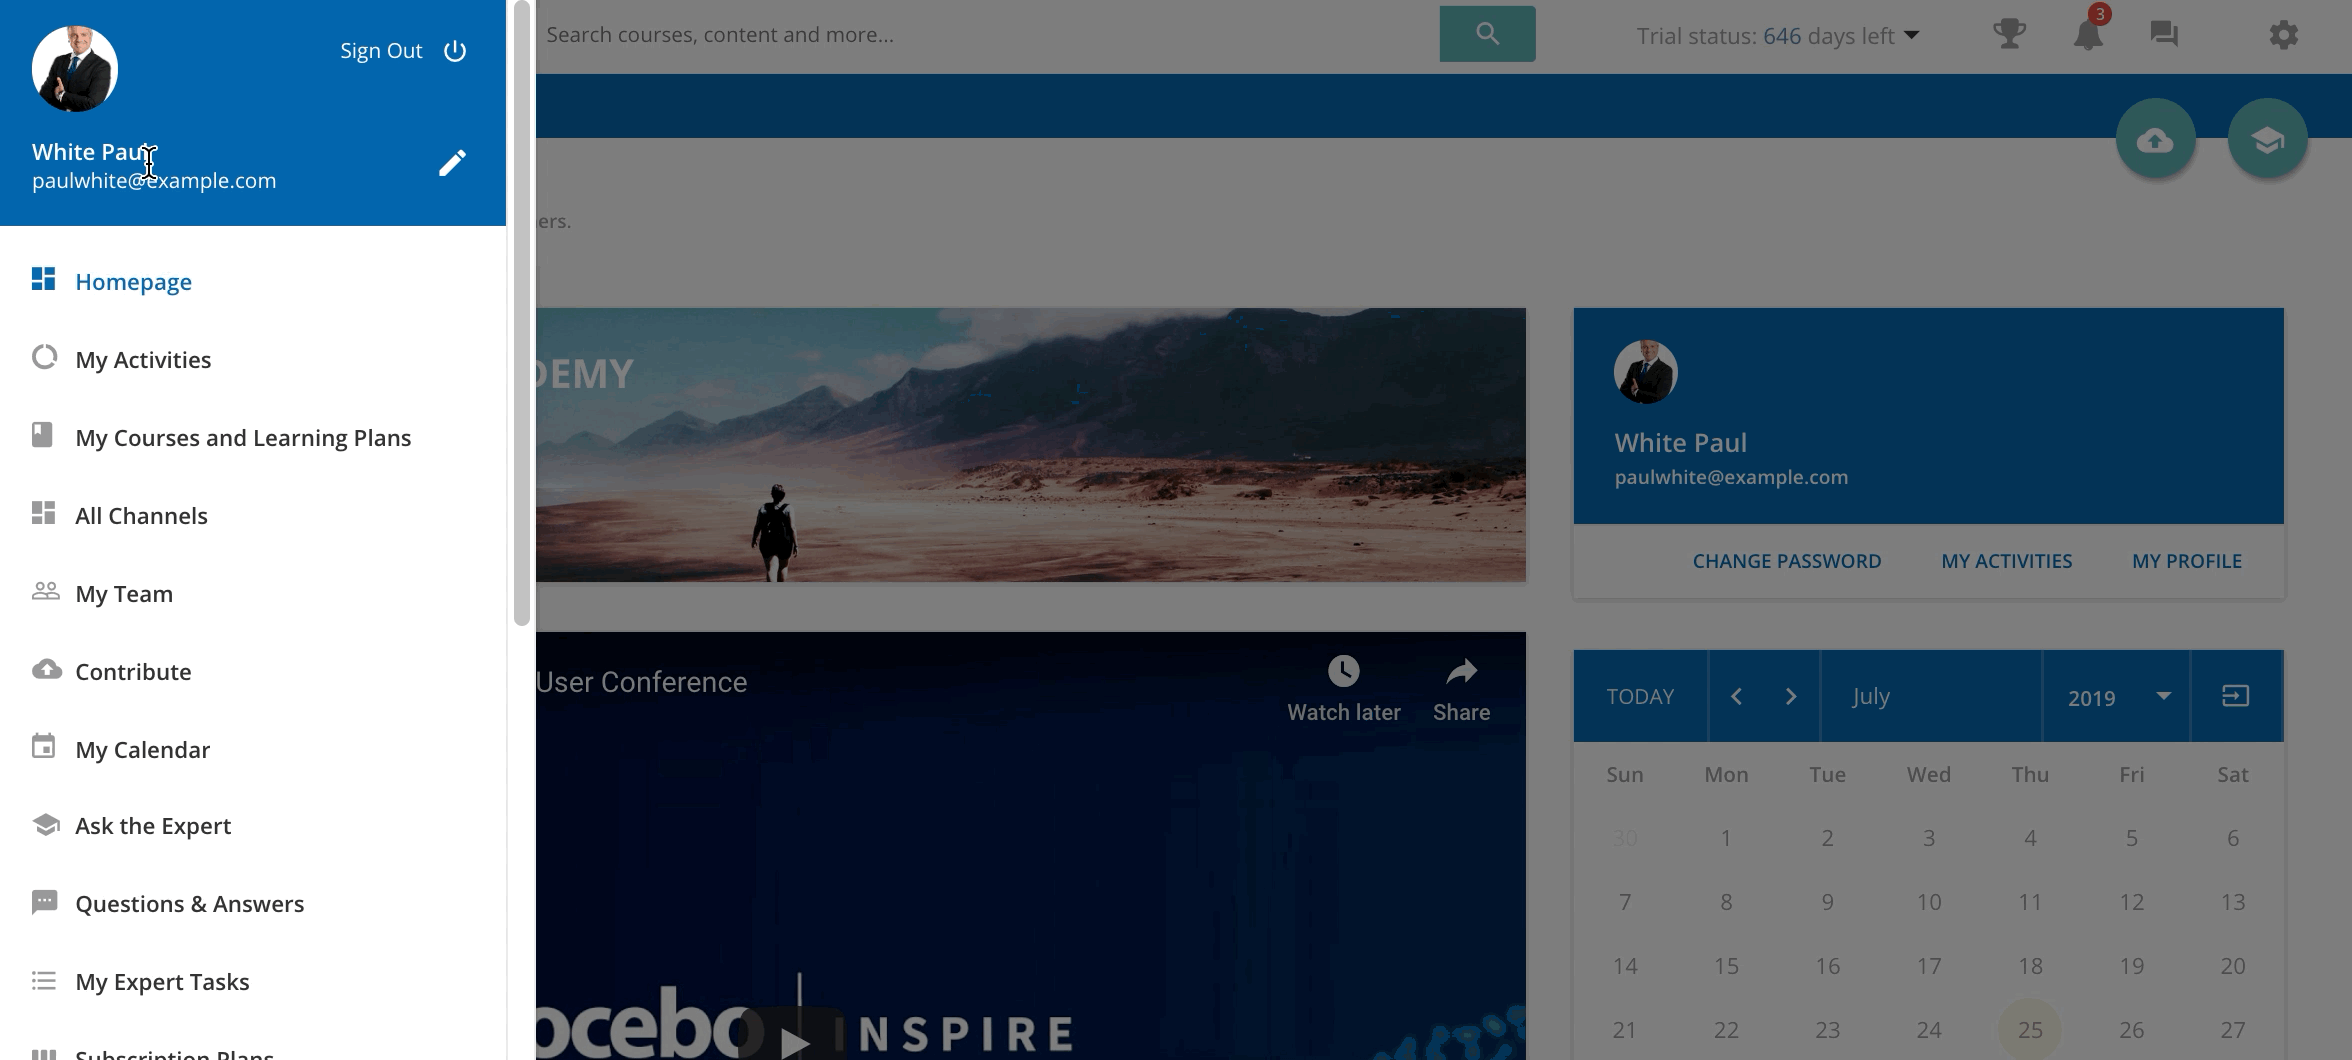The width and height of the screenshot is (2352, 1060).
Task: Go to next month in calendar
Action: click(1791, 696)
